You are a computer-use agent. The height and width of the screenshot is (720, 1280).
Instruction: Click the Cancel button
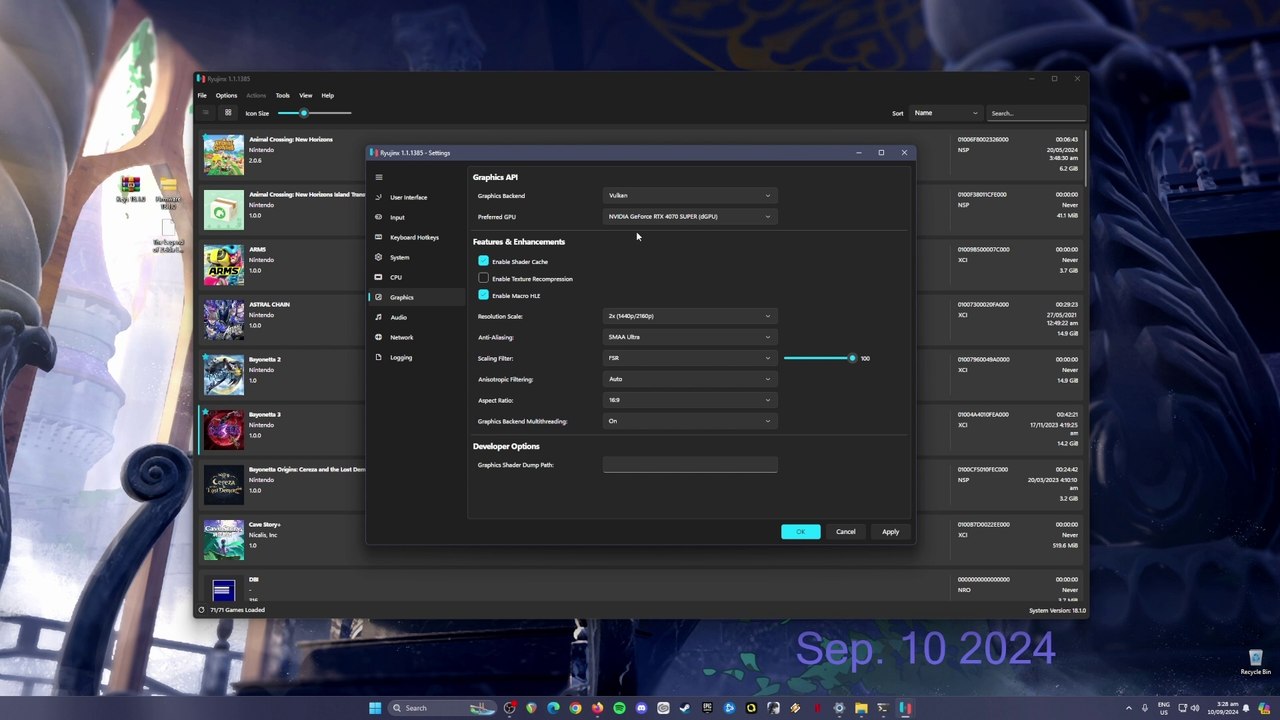point(846,532)
